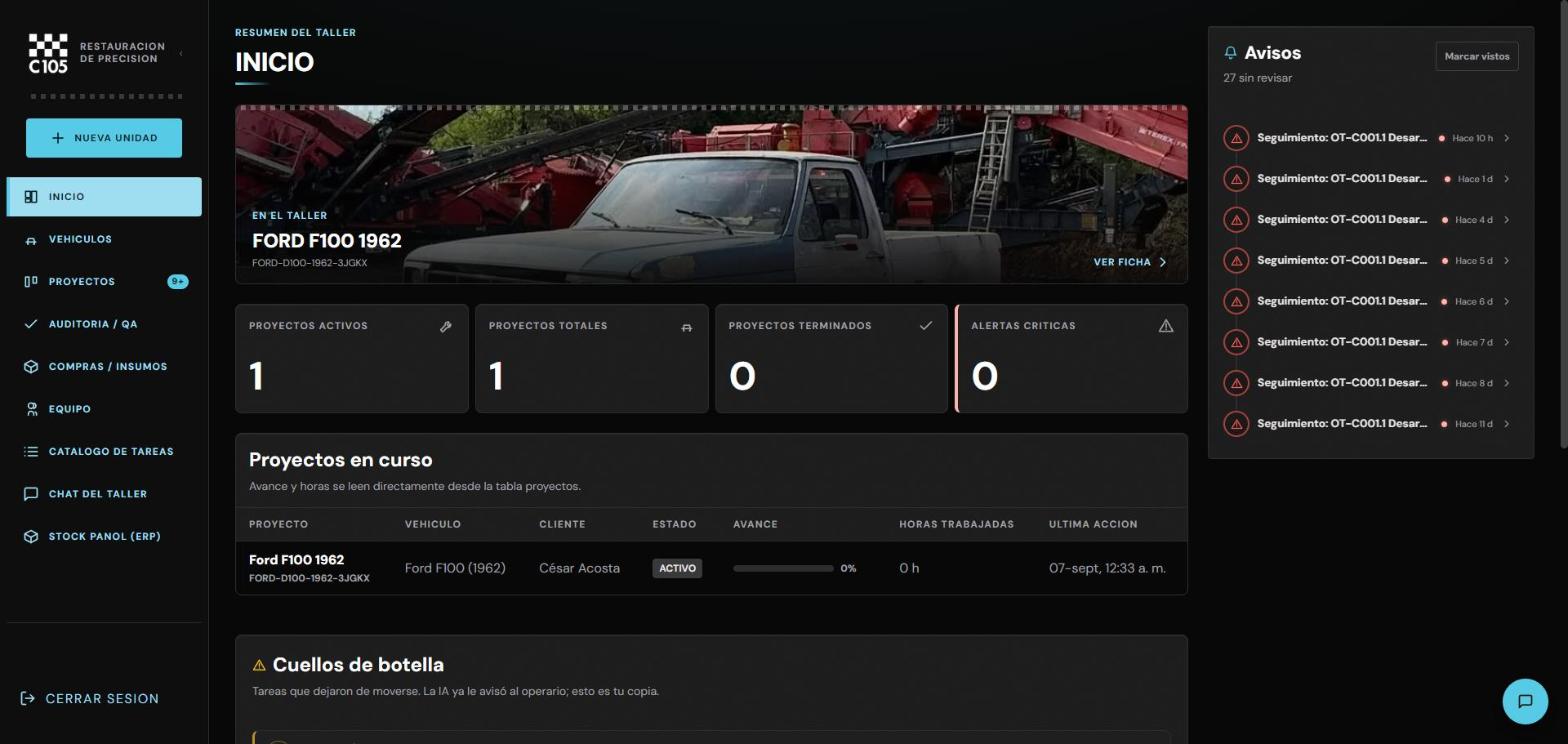Viewport: 1568px width, 744px height.
Task: Click the Horas Trabajadas column header
Action: click(x=956, y=524)
